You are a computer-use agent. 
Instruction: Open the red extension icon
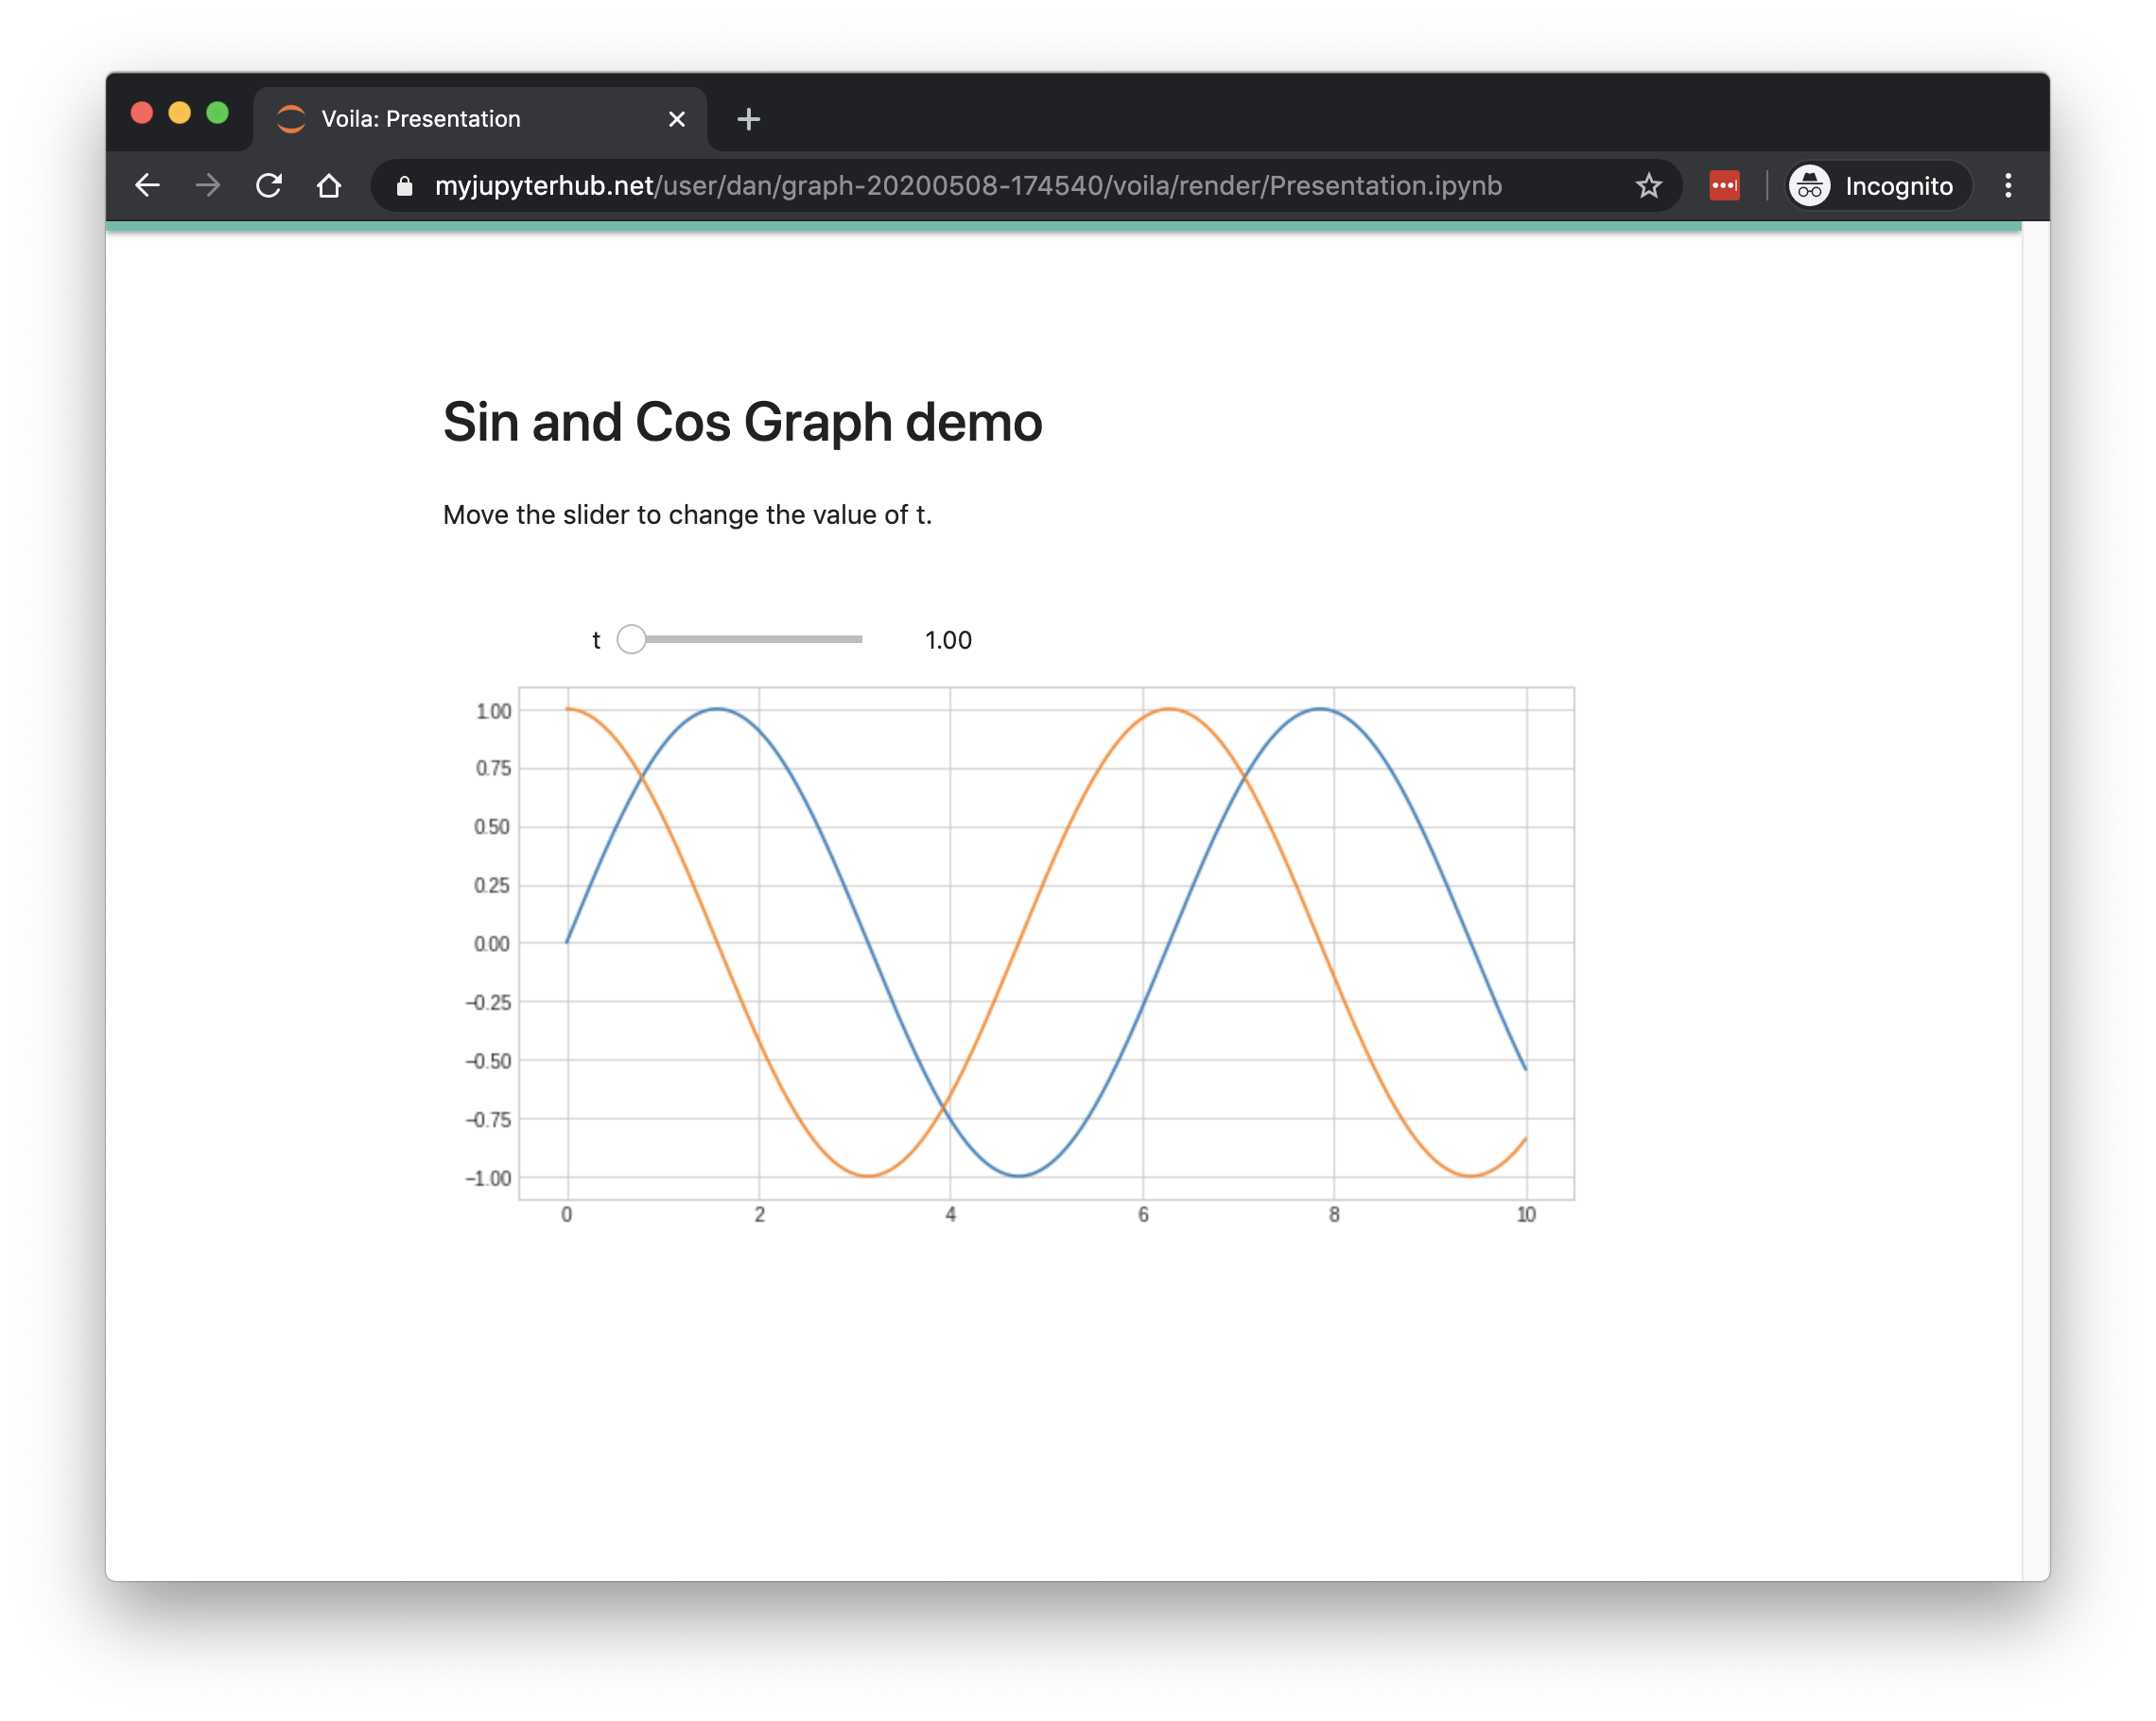pyautogui.click(x=1724, y=186)
